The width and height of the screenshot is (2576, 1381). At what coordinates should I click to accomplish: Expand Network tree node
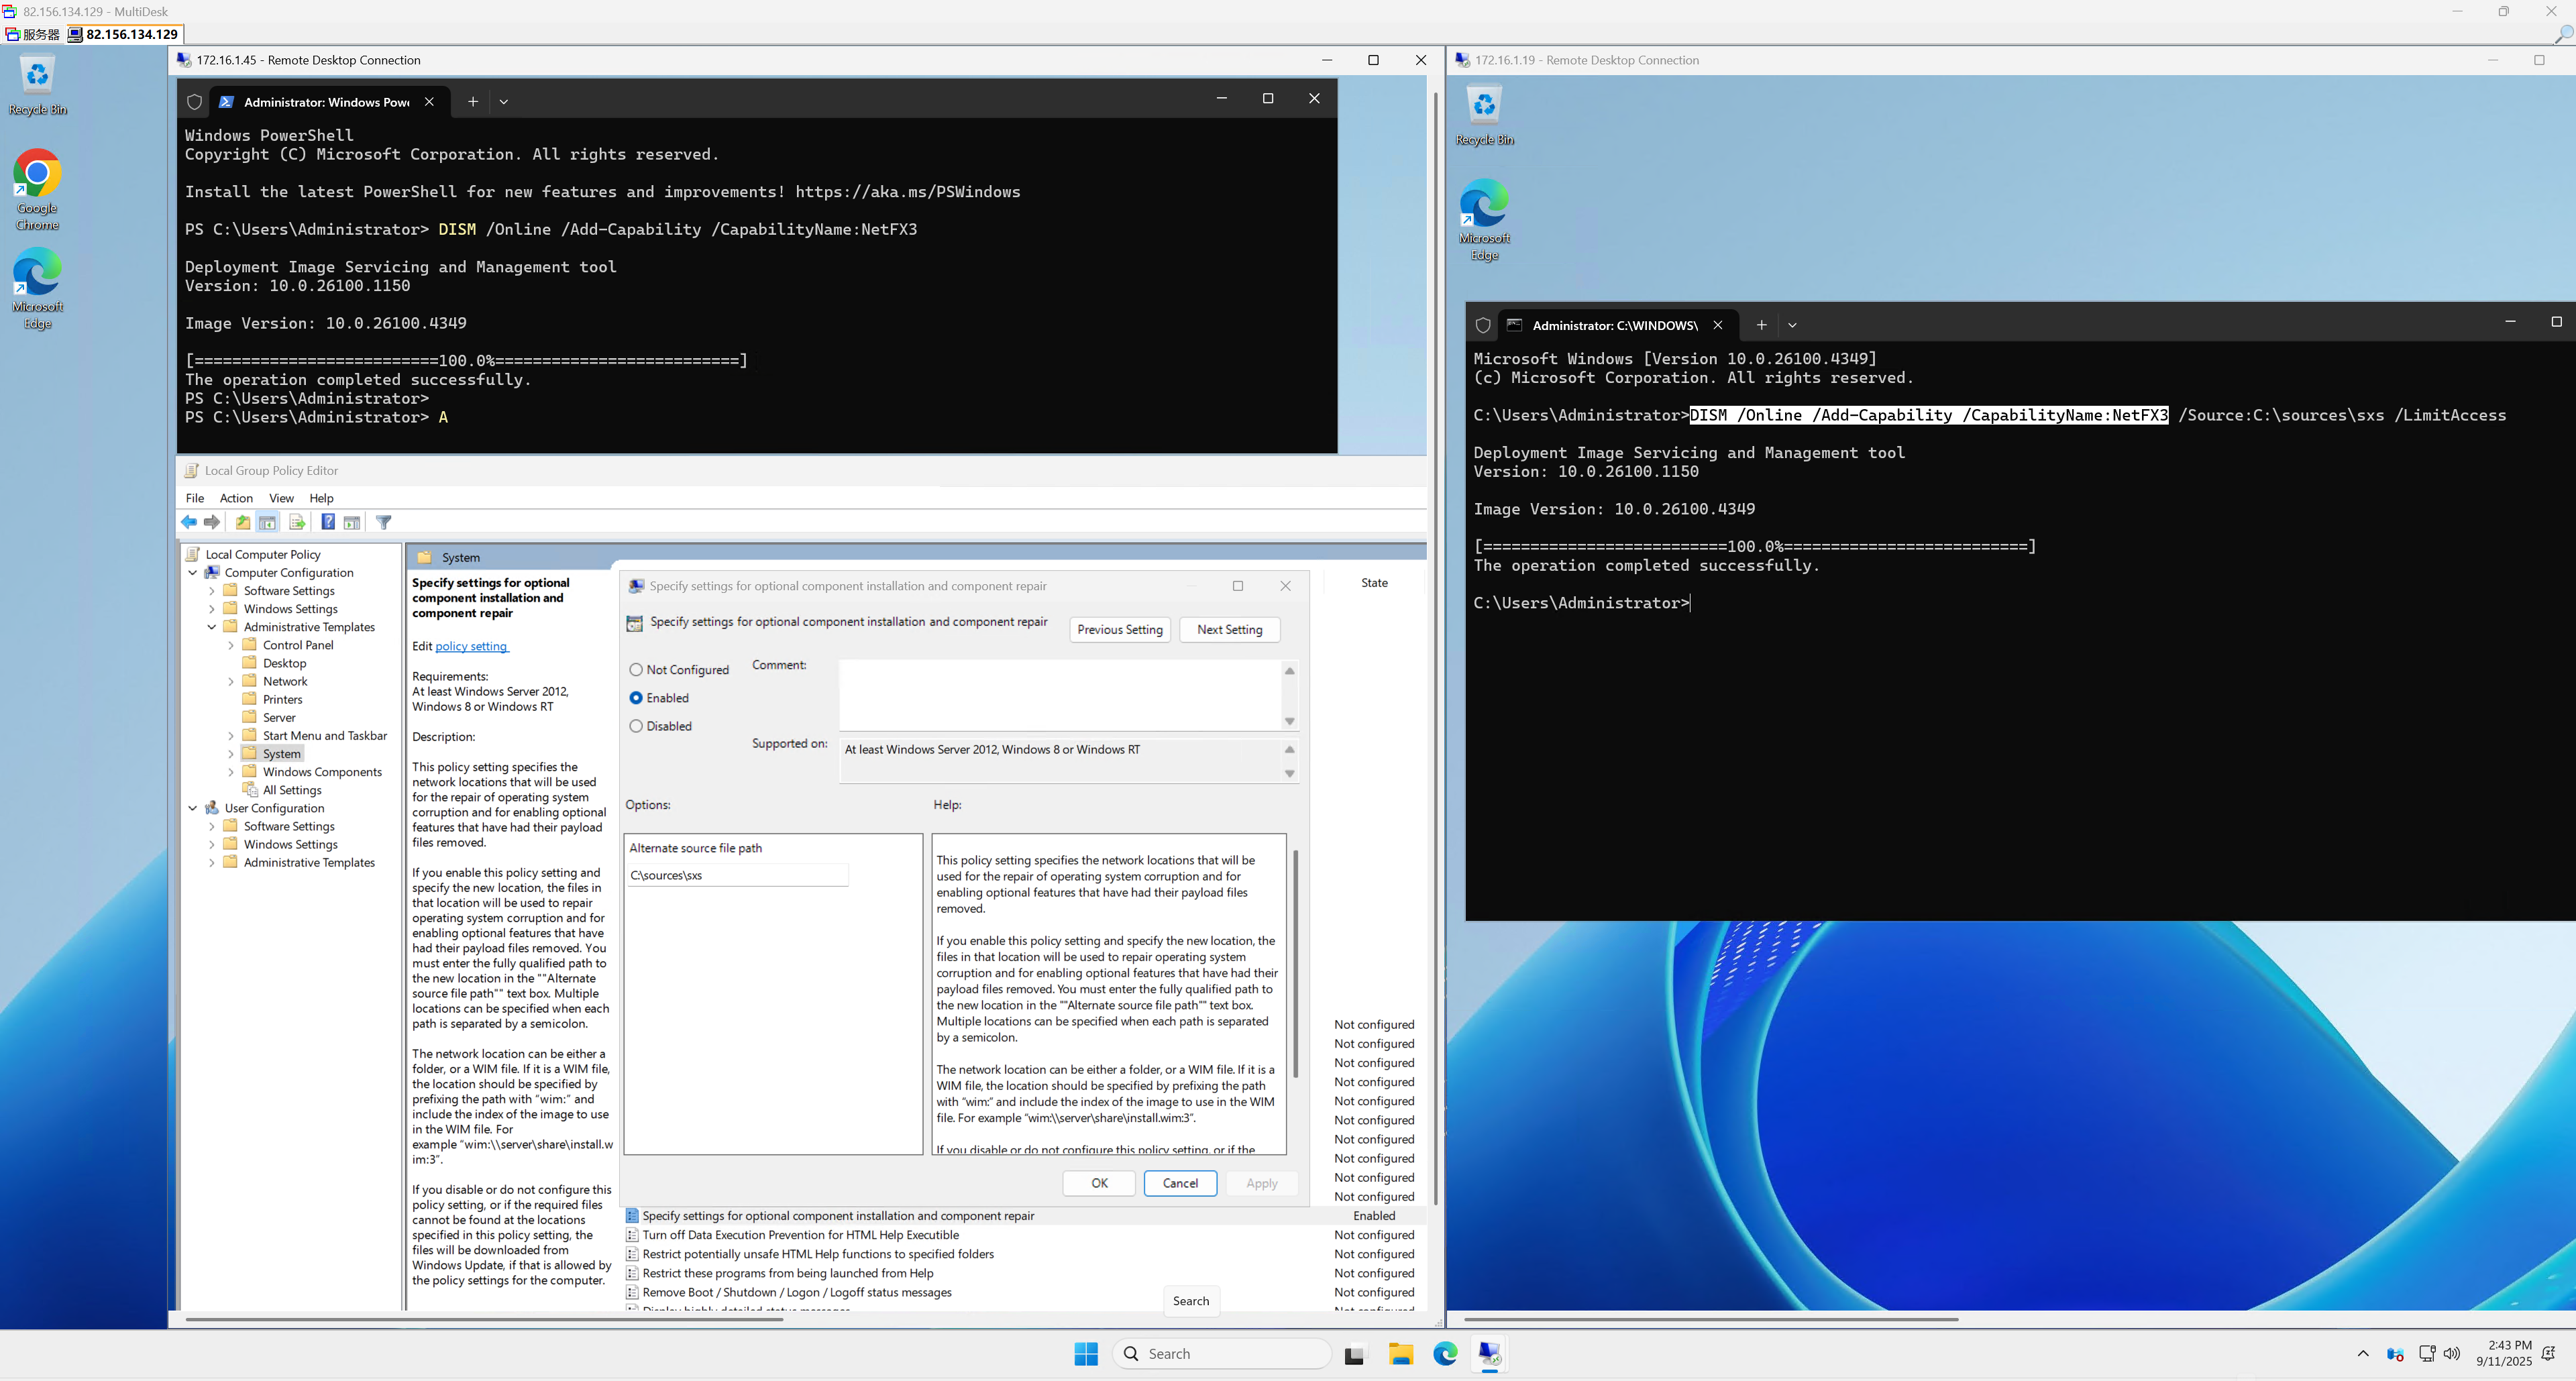click(231, 682)
